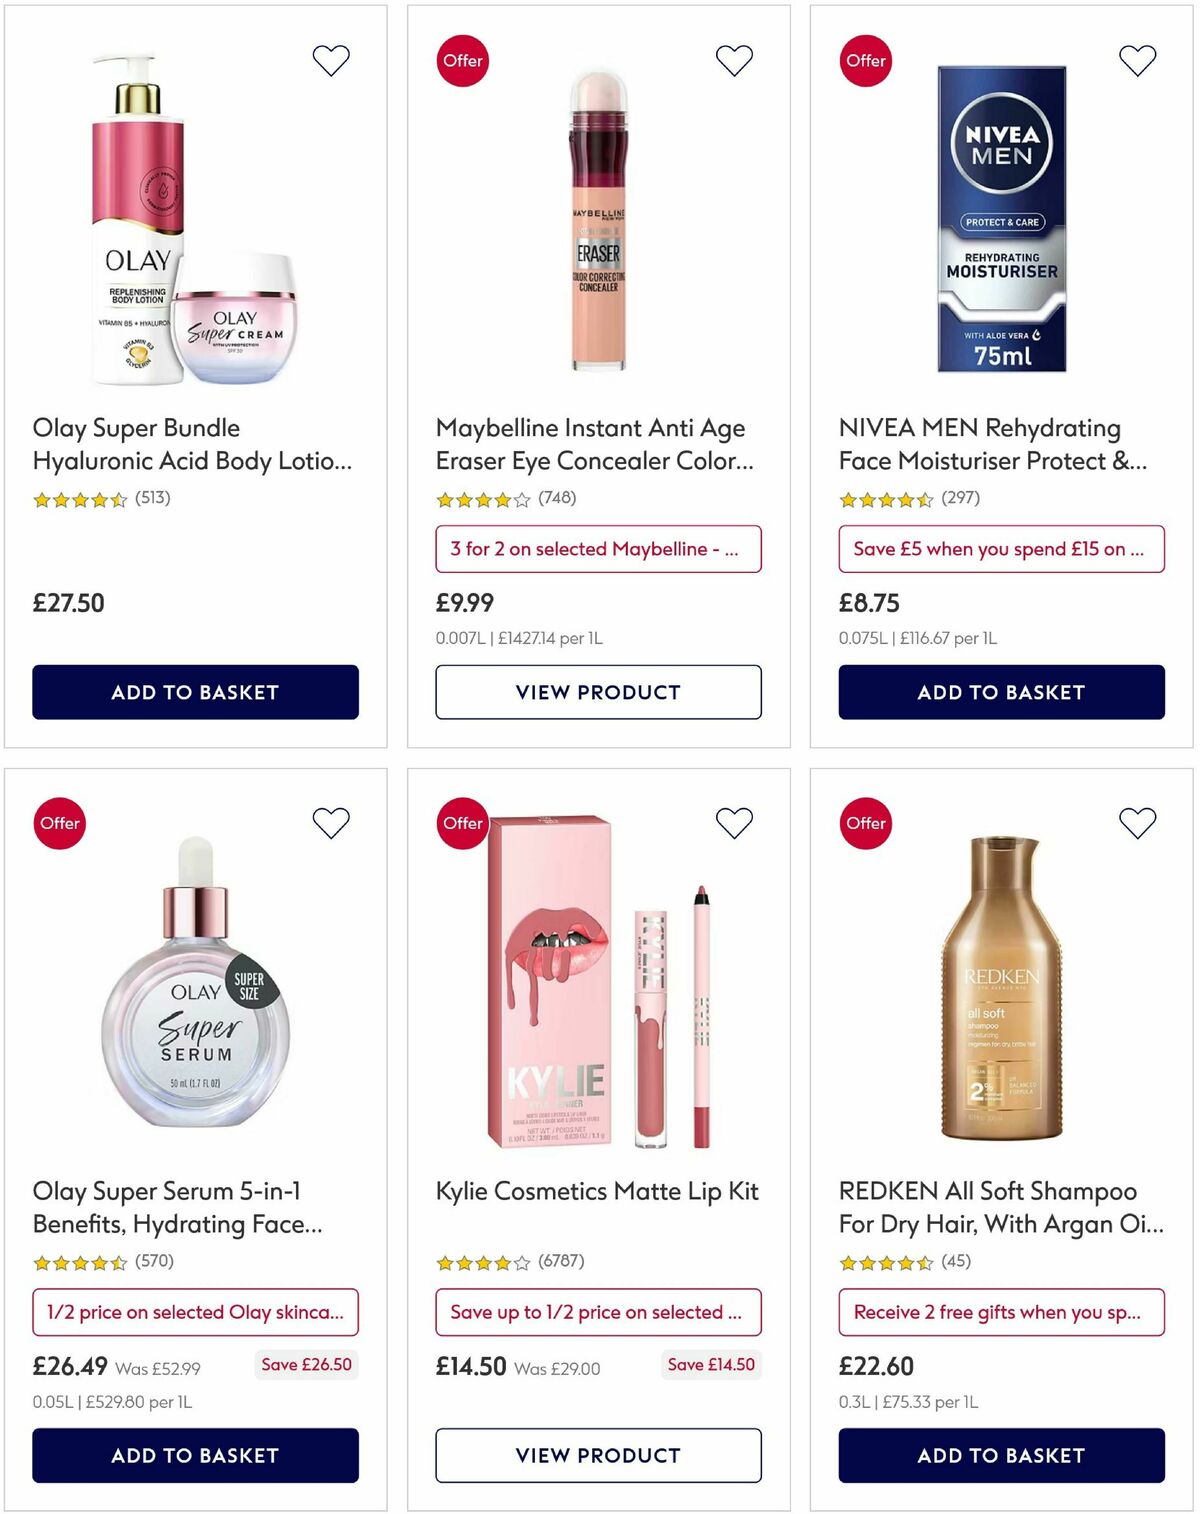The height and width of the screenshot is (1514, 1200).
Task: Click the Kylie Cosmetics Matte Lip Kit title
Action: (597, 1191)
